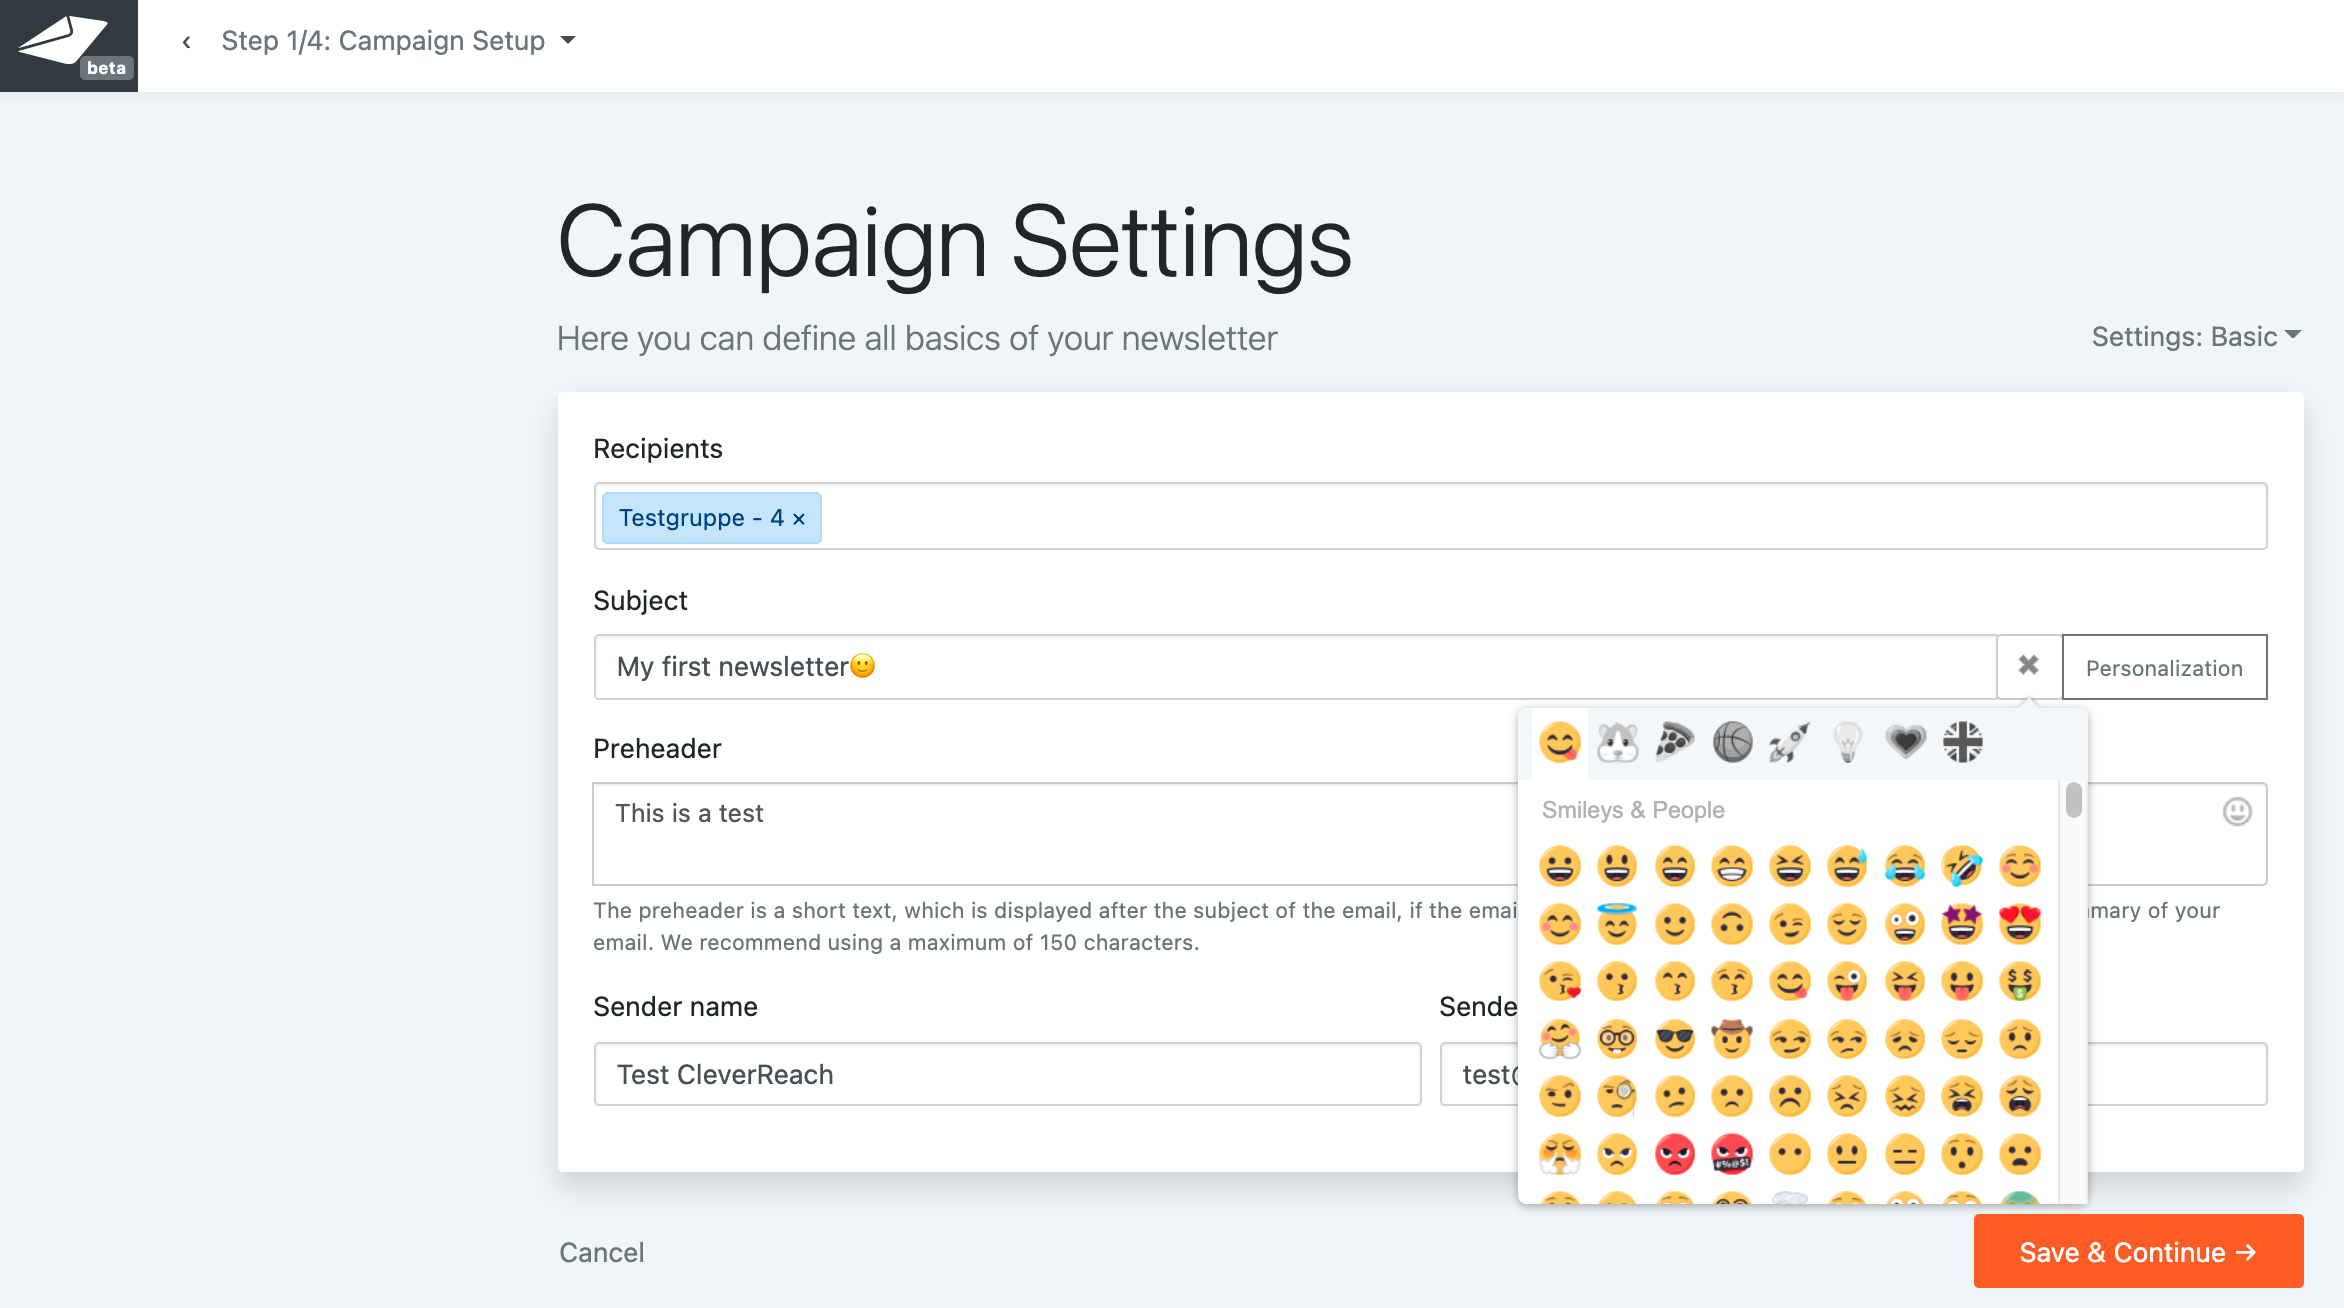
Task: Insert the heart-eyes face emoji
Action: [x=2020, y=924]
